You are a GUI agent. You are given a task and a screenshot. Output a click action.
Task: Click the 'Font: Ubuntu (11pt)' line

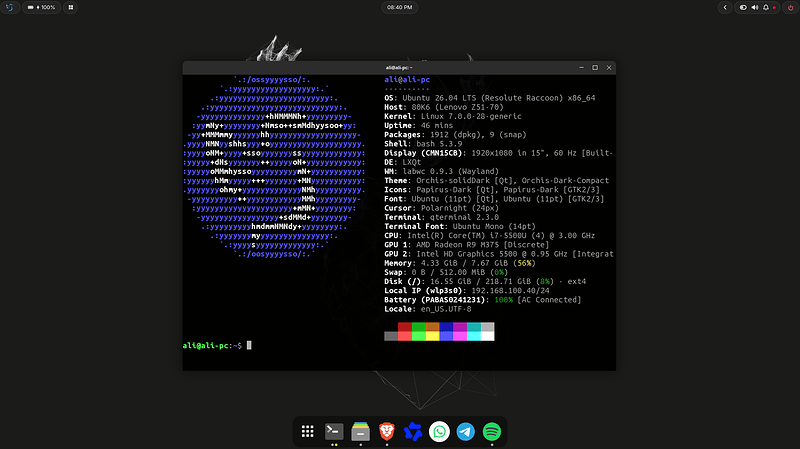[494, 199]
